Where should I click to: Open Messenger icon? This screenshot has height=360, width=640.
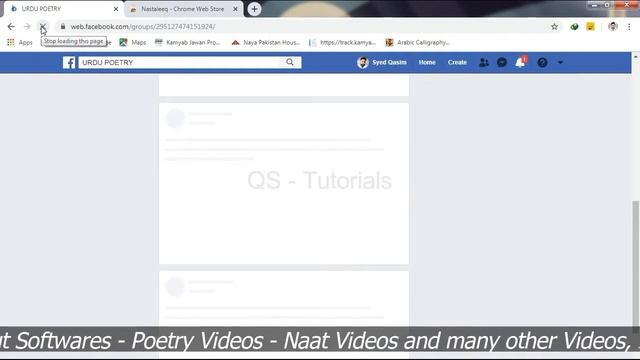[502, 62]
